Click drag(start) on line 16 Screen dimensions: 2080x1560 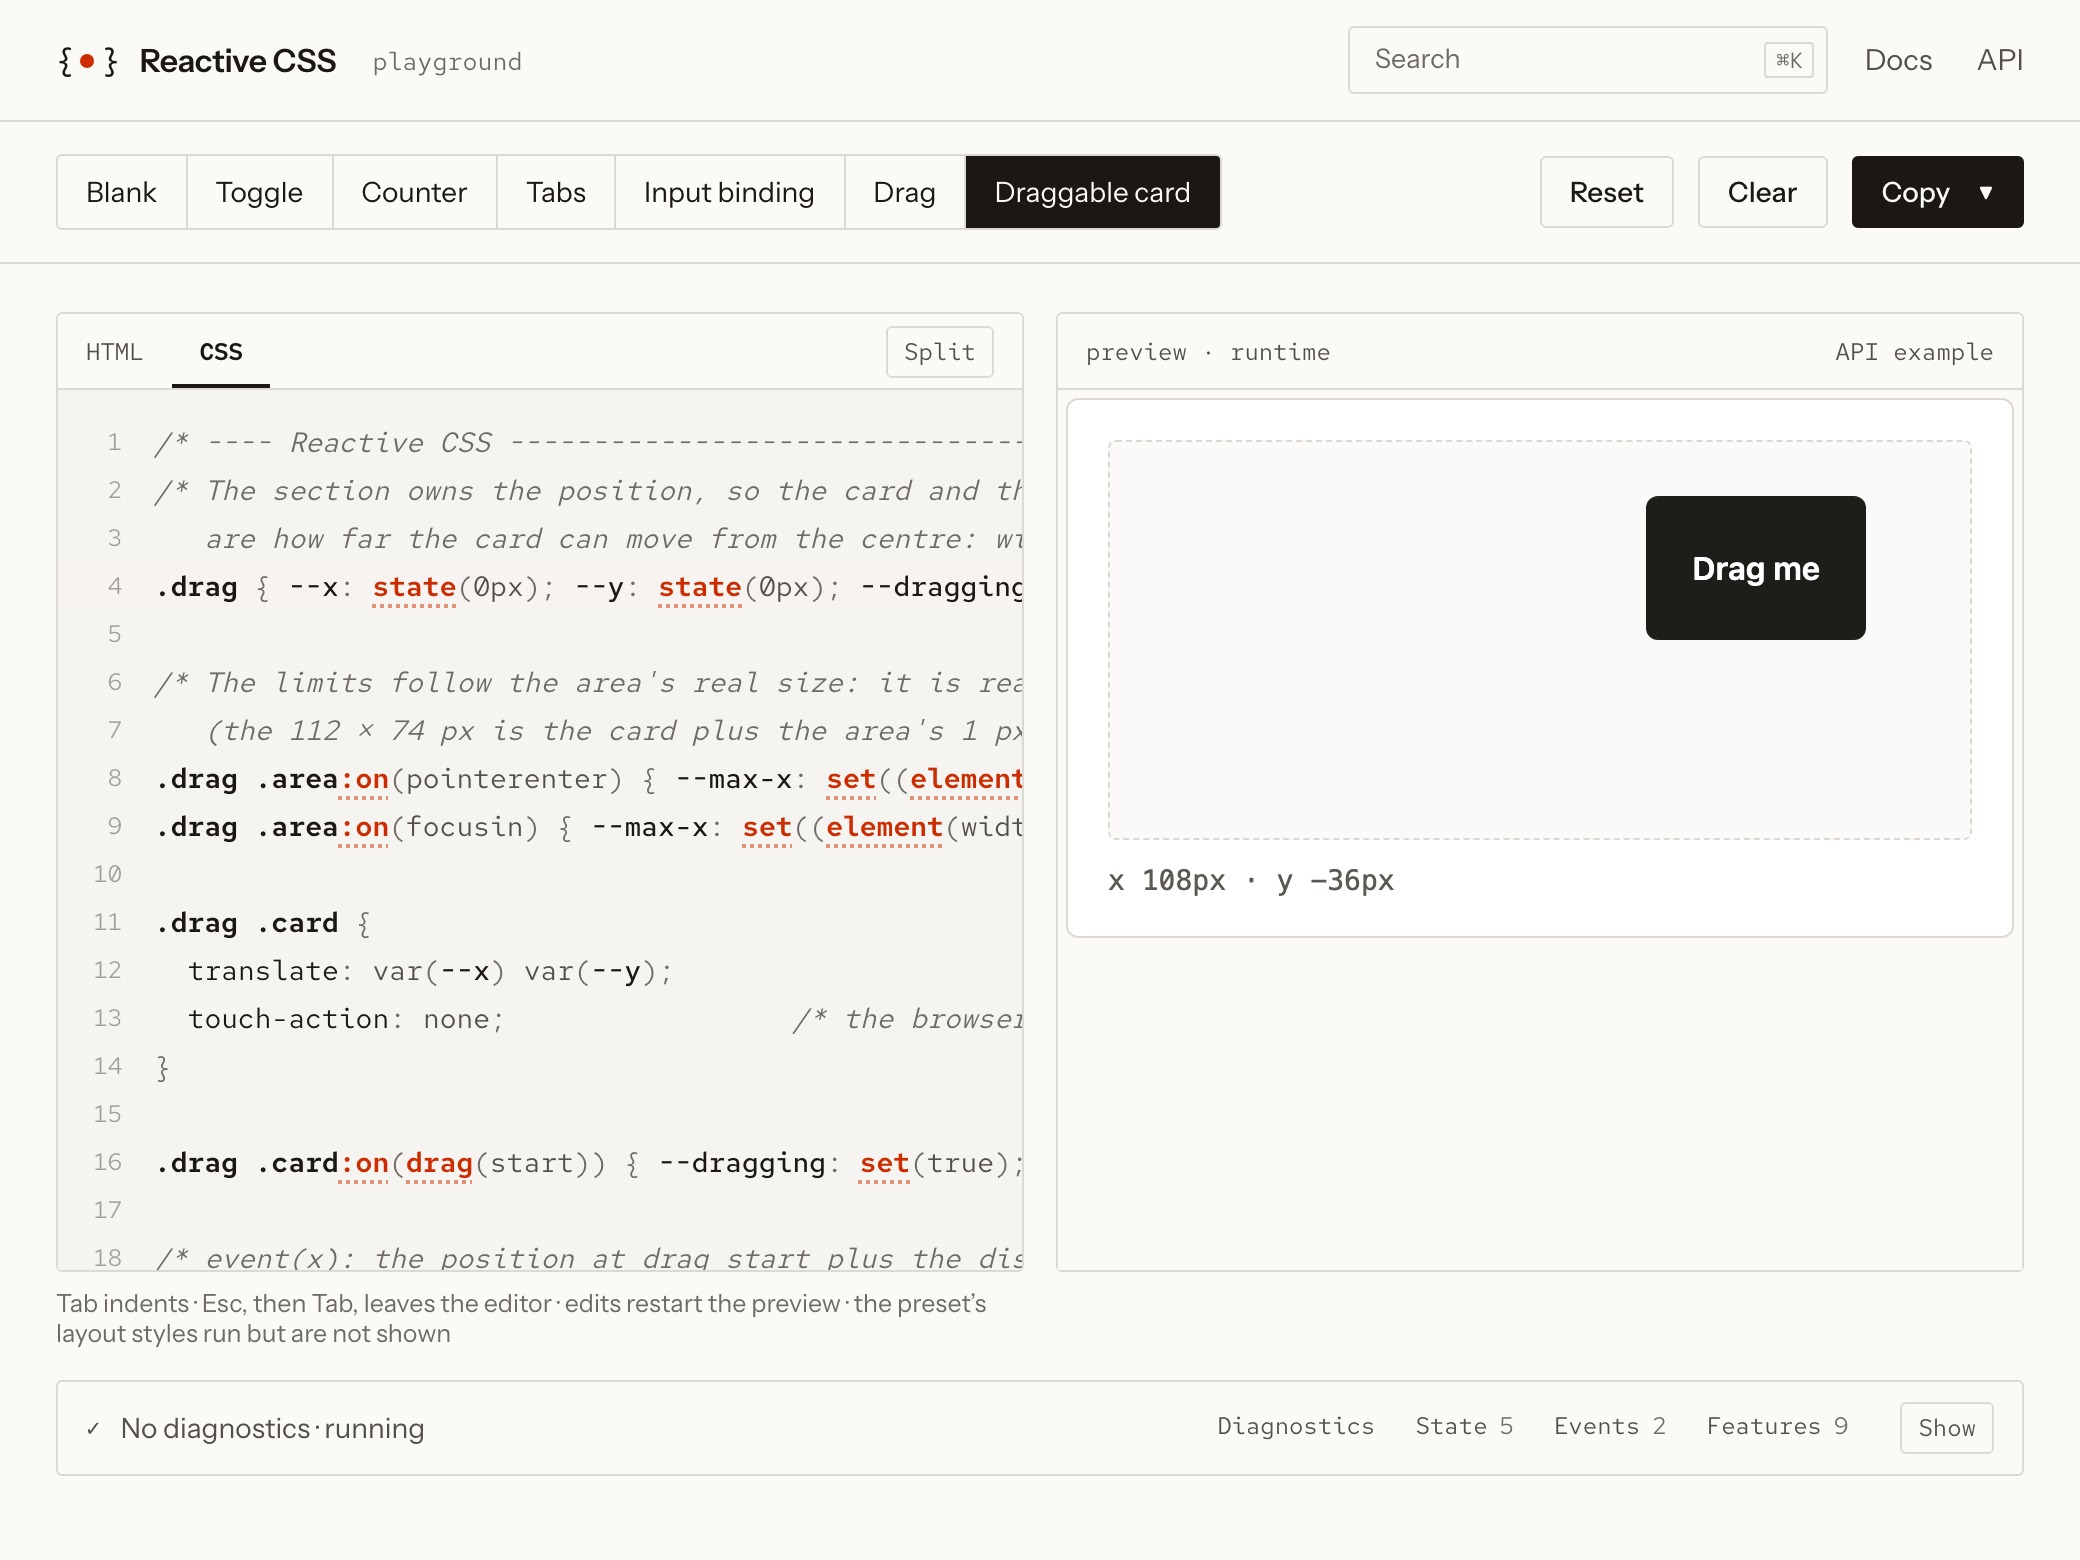498,1163
